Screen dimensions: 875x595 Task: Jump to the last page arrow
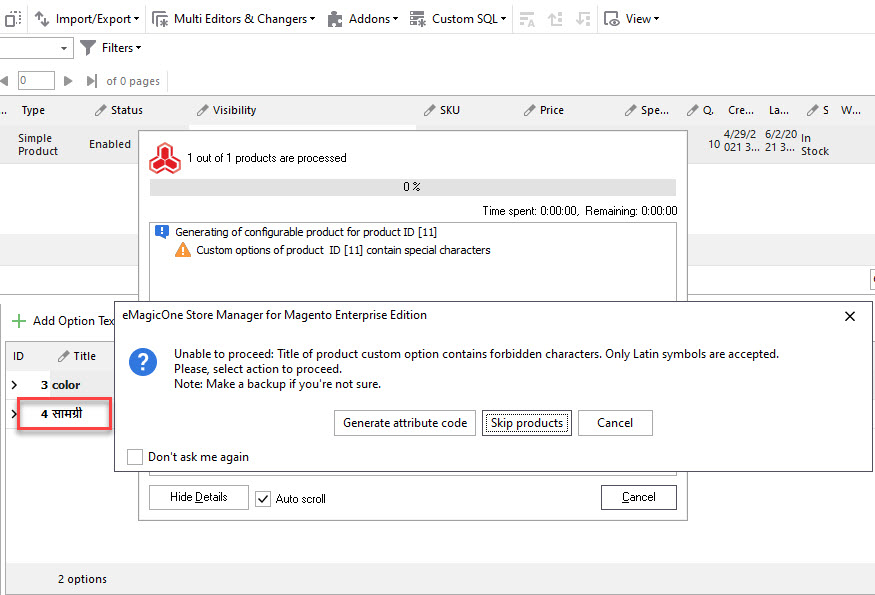[x=92, y=81]
